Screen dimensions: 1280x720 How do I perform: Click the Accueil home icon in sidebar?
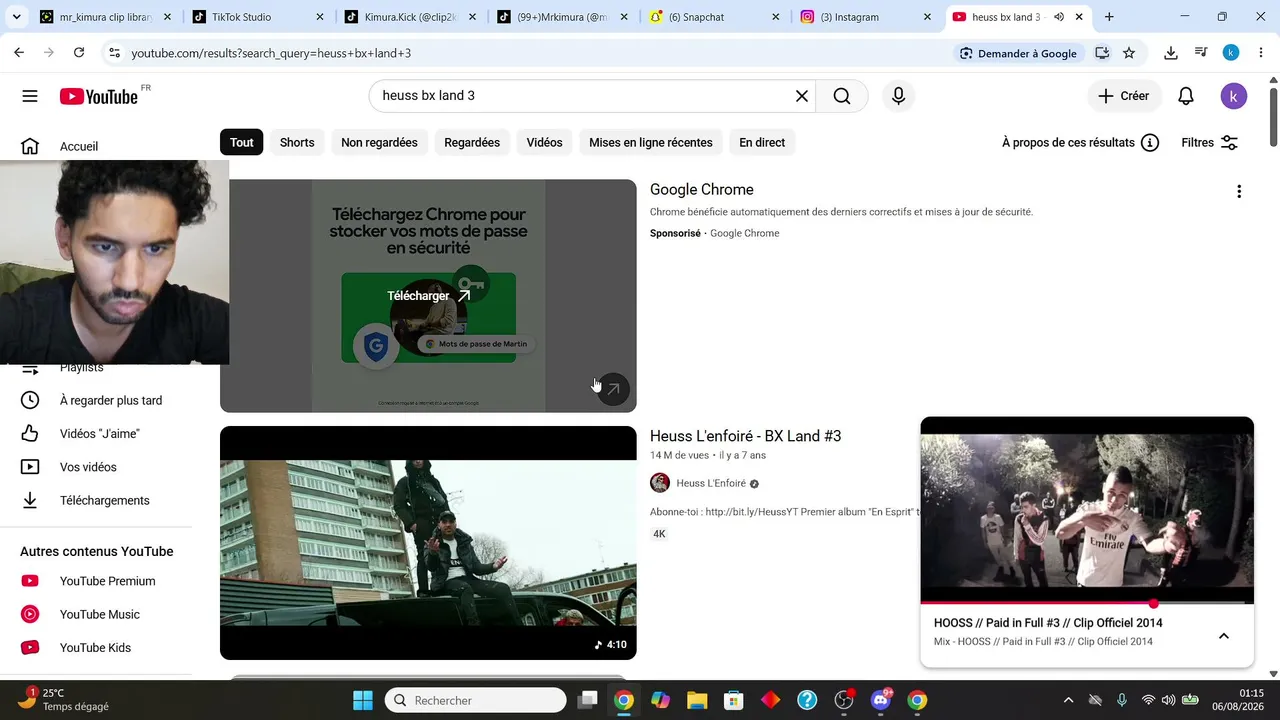pyautogui.click(x=30, y=146)
